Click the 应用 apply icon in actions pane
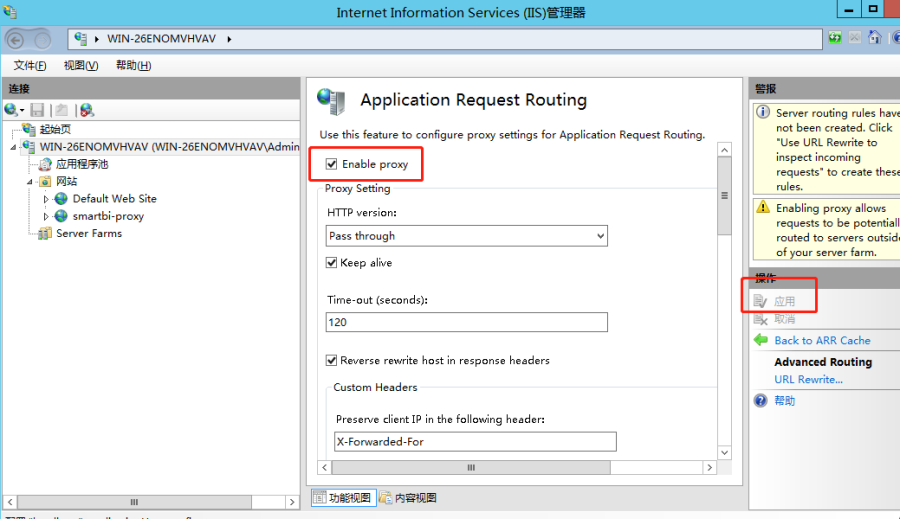Image resolution: width=900 pixels, height=519 pixels. (760, 301)
